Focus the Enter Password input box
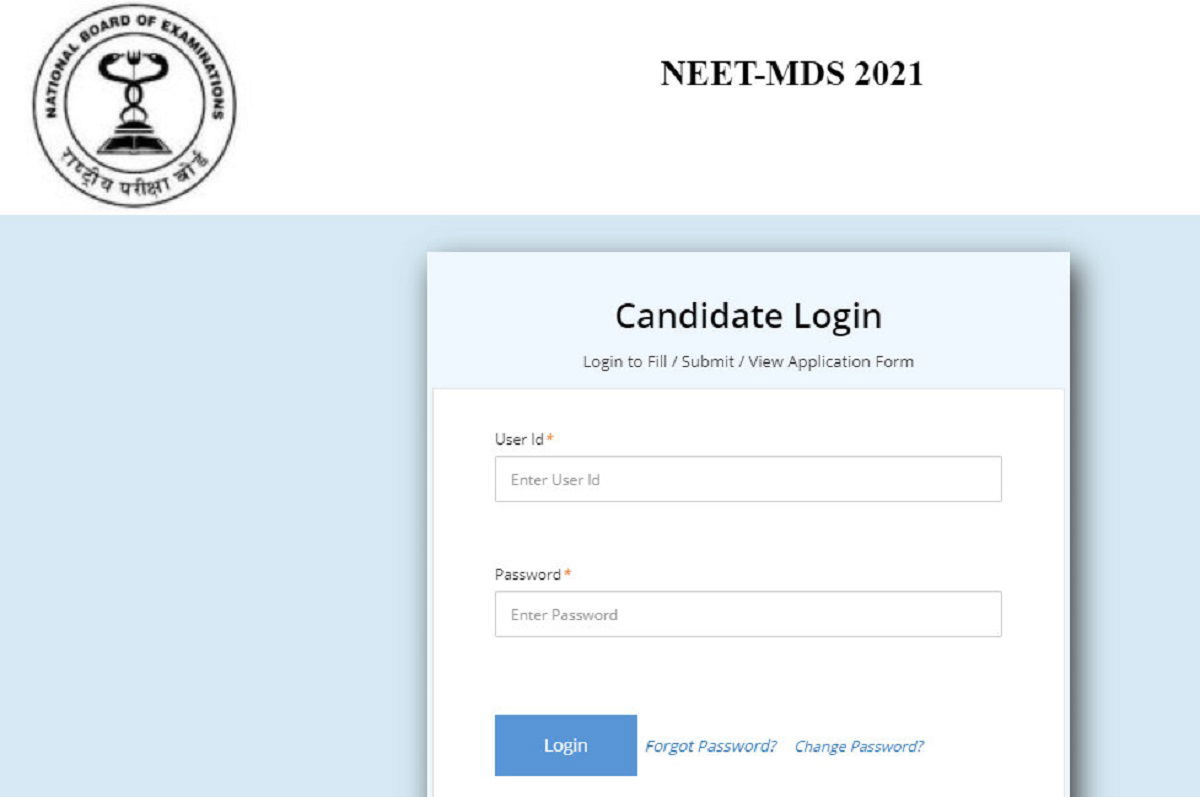Screen dimensions: 1200x797 coord(748,614)
